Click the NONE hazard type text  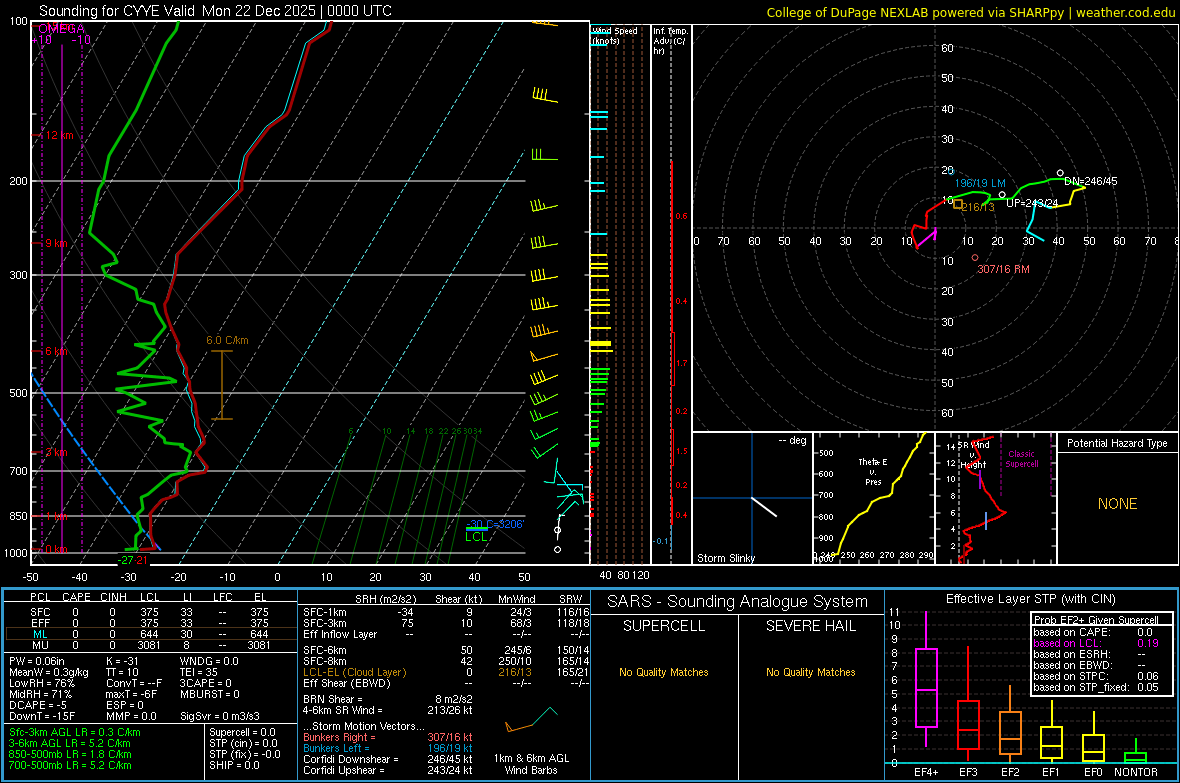(1117, 504)
